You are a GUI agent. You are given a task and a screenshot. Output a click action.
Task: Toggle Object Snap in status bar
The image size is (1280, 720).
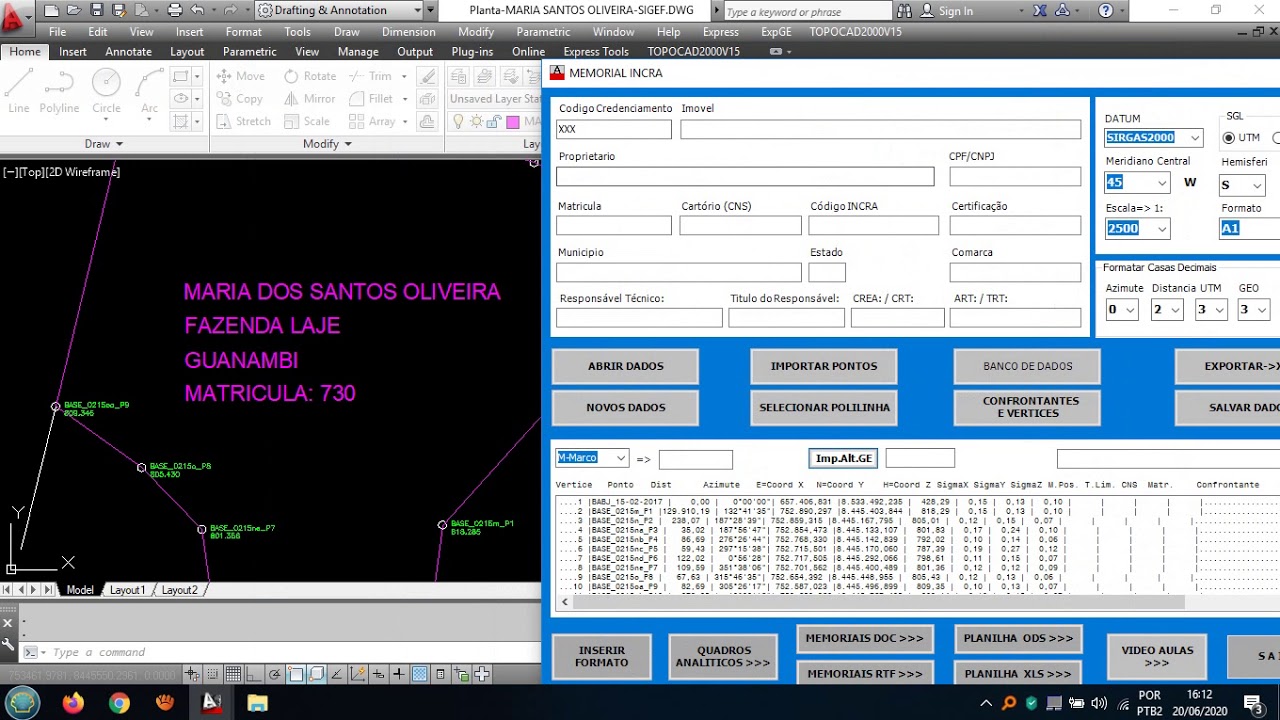296,675
